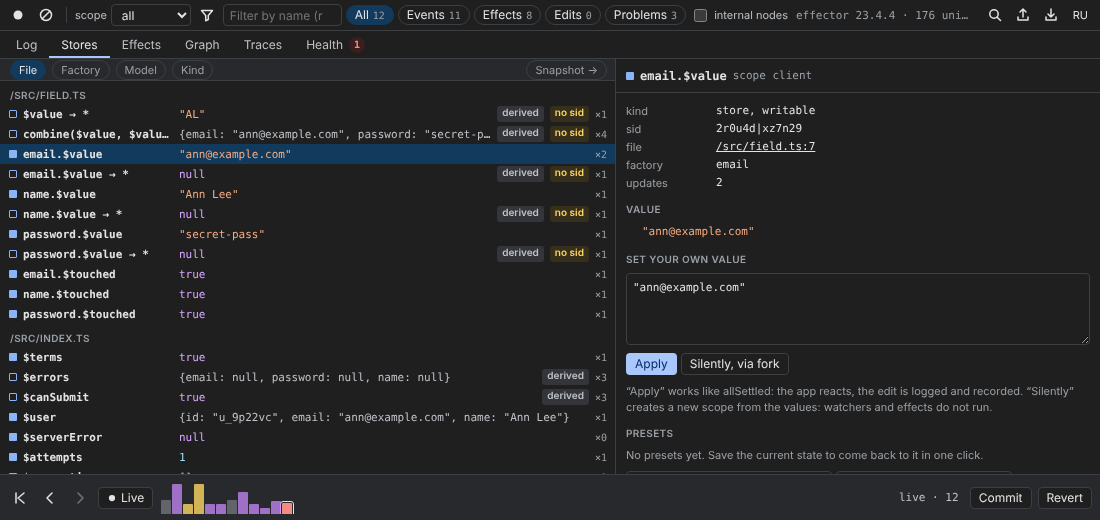Click the store icon beside $terms
1100x520 pixels.
(13, 357)
